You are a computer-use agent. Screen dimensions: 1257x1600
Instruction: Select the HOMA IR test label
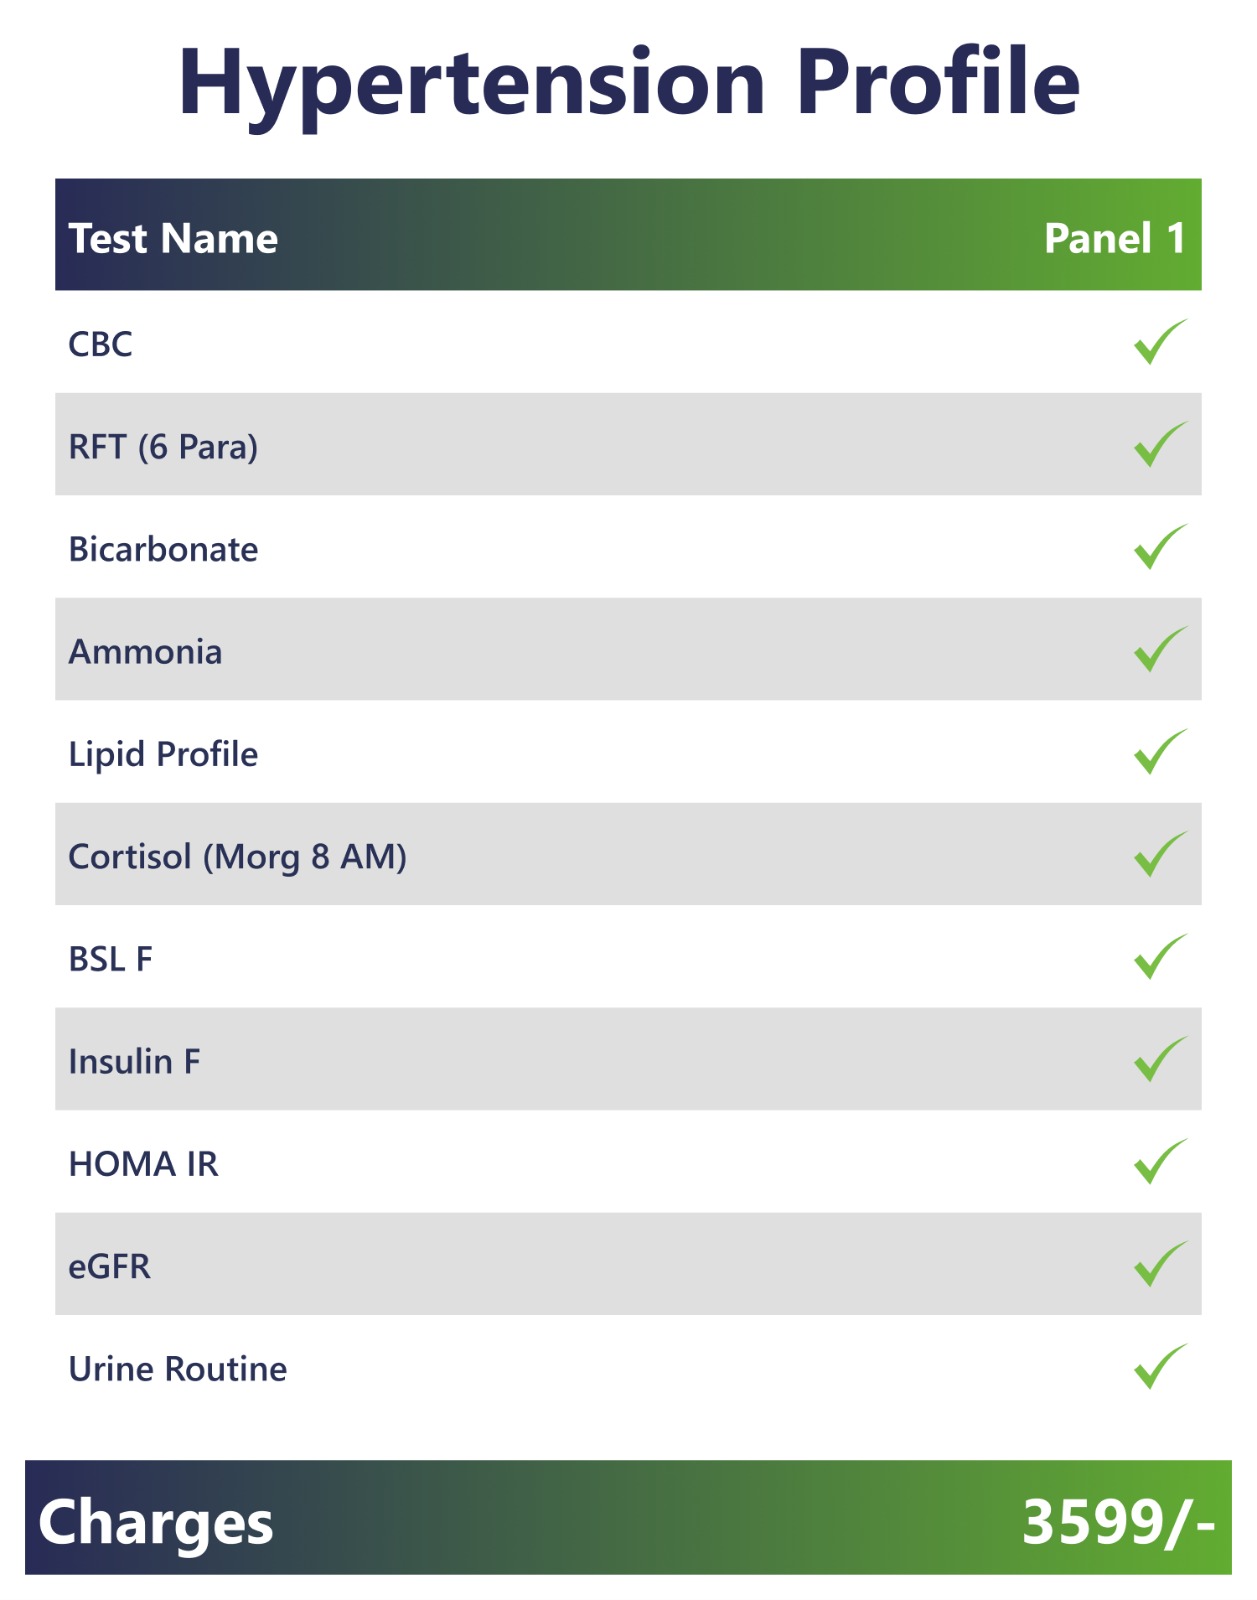click(x=143, y=1164)
